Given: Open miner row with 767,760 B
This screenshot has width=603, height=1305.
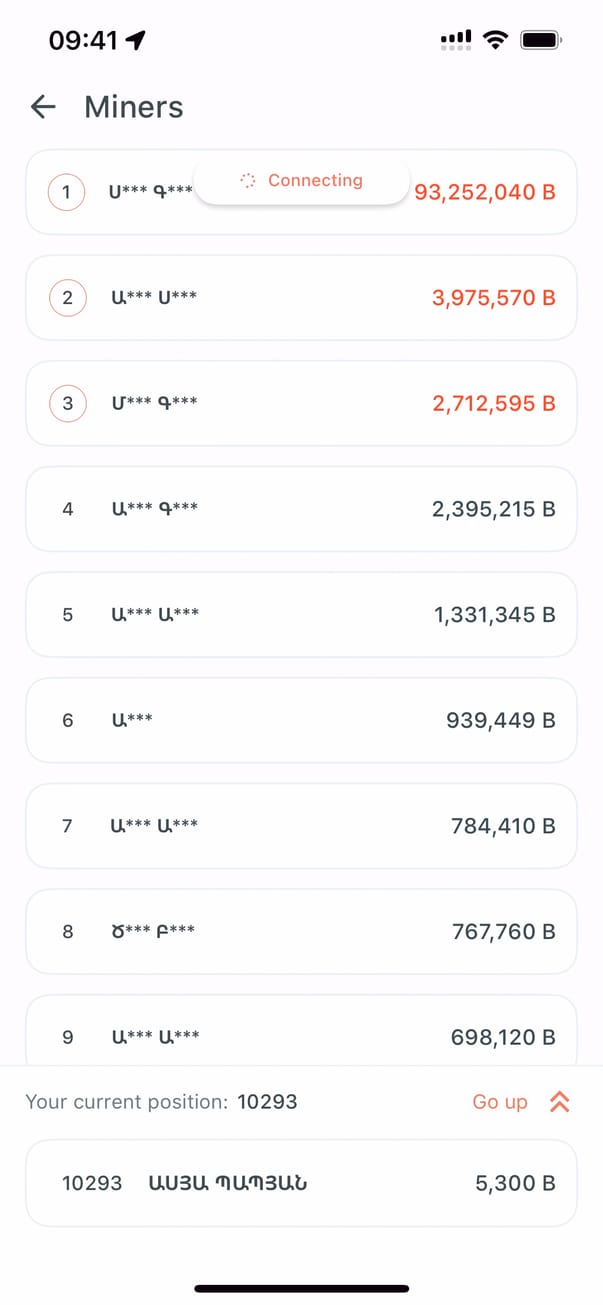Looking at the screenshot, I should click(x=301, y=931).
